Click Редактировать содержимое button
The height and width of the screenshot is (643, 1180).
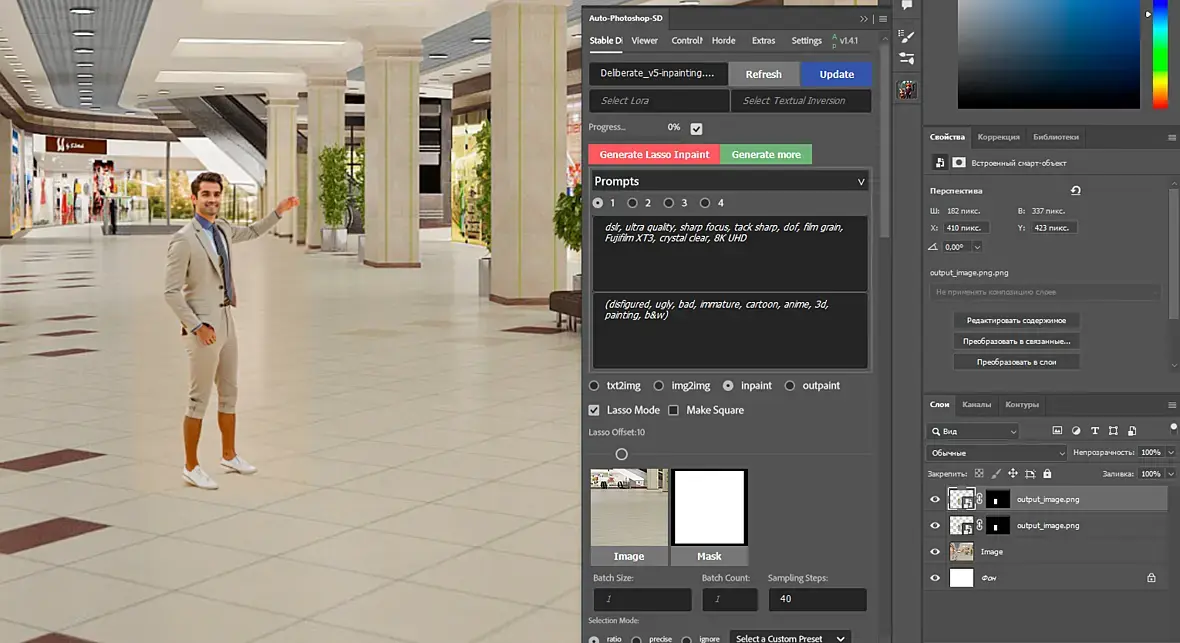pyautogui.click(x=1016, y=320)
